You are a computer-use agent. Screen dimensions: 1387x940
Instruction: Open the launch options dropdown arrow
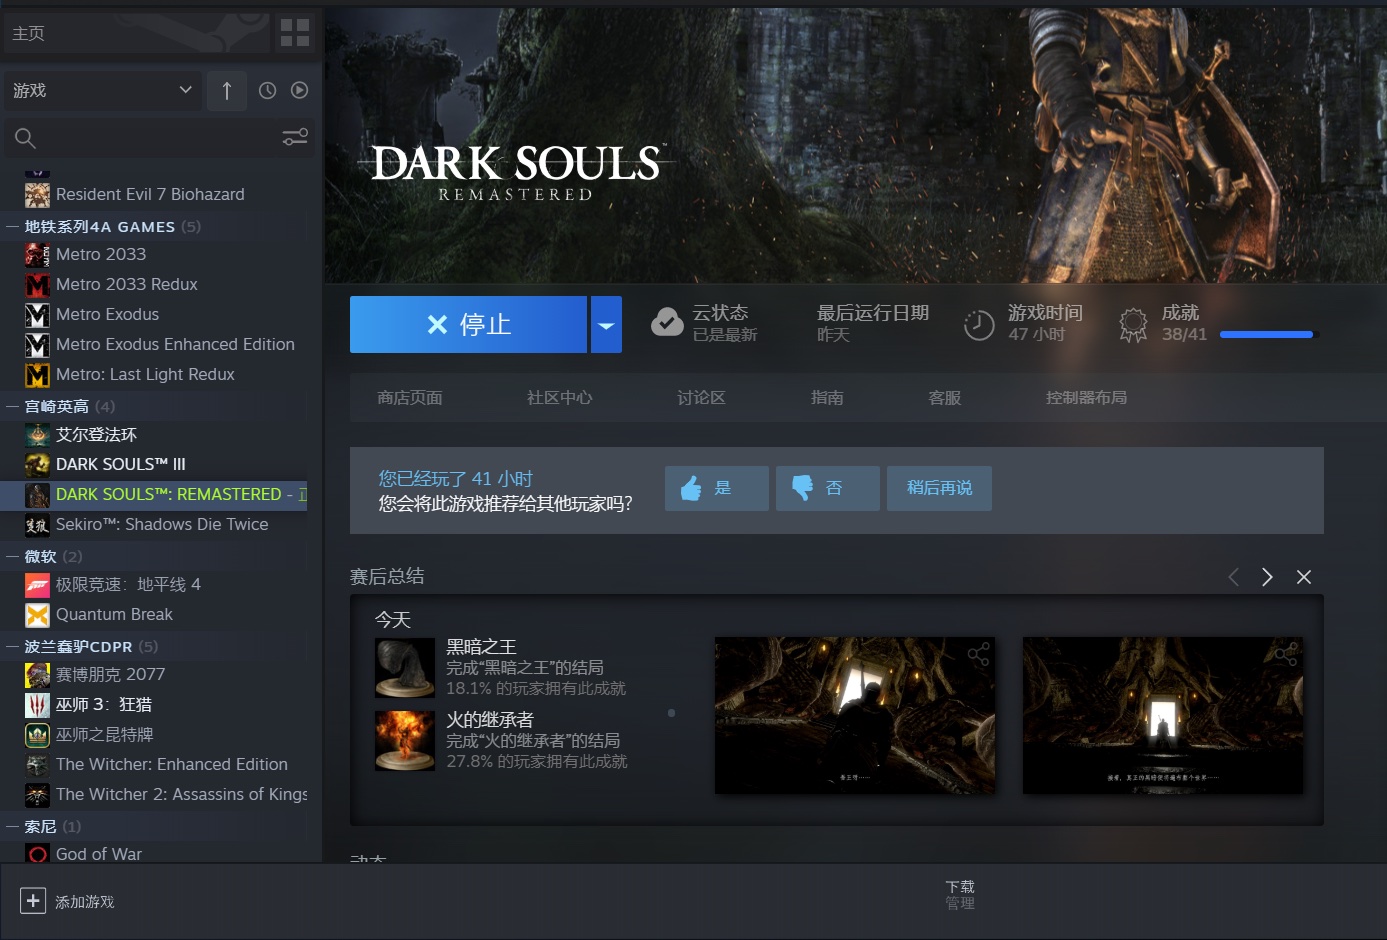pos(606,324)
